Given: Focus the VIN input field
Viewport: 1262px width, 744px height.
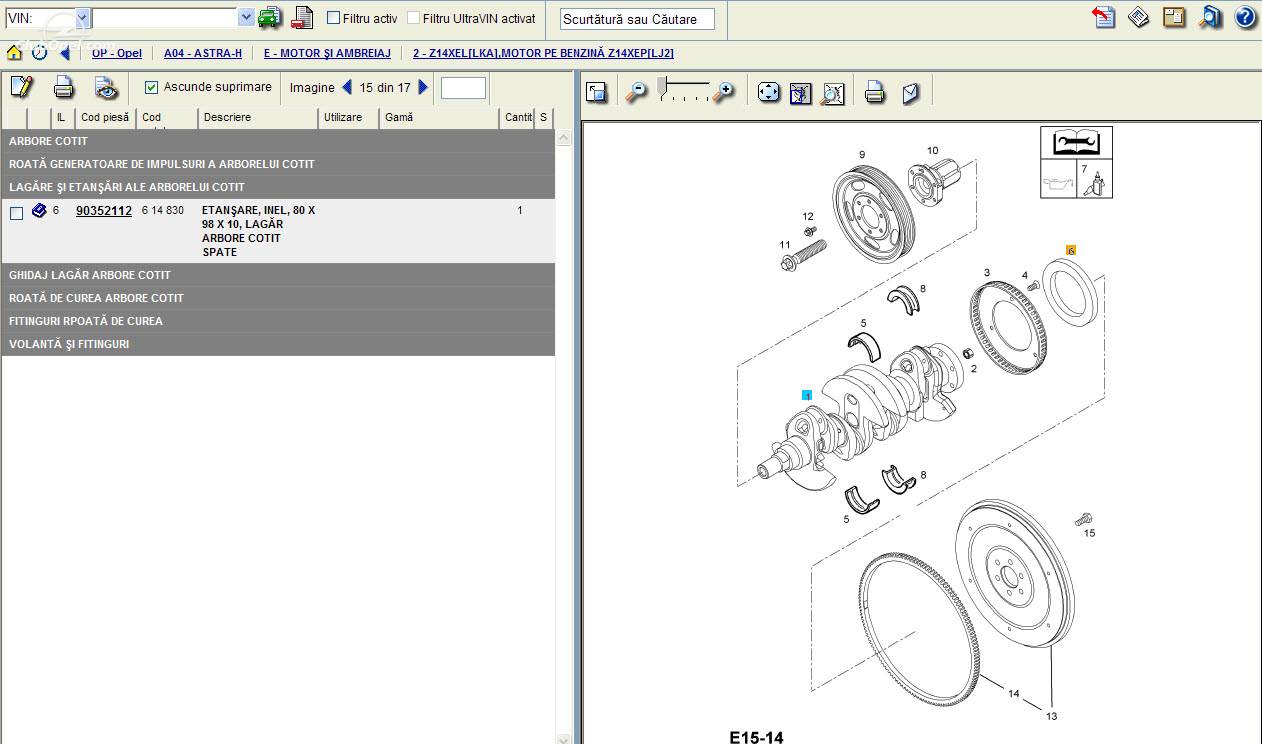Looking at the screenshot, I should 165,18.
